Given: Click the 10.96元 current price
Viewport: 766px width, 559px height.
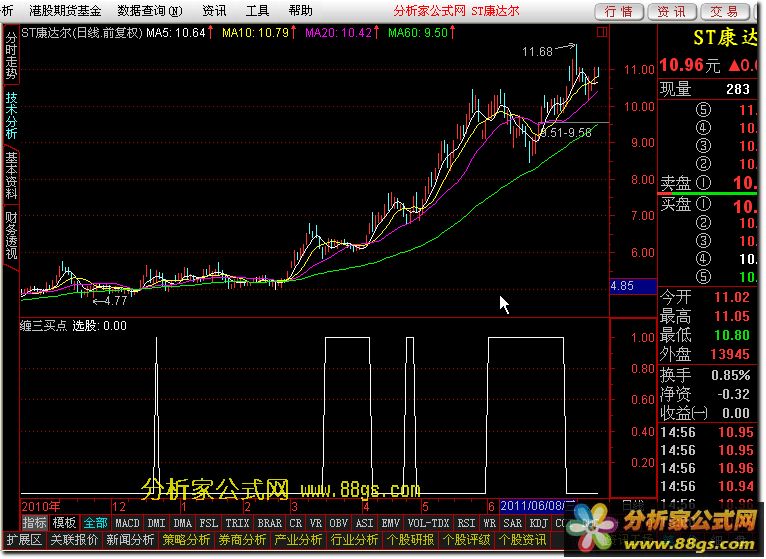Looking at the screenshot, I should pos(690,65).
